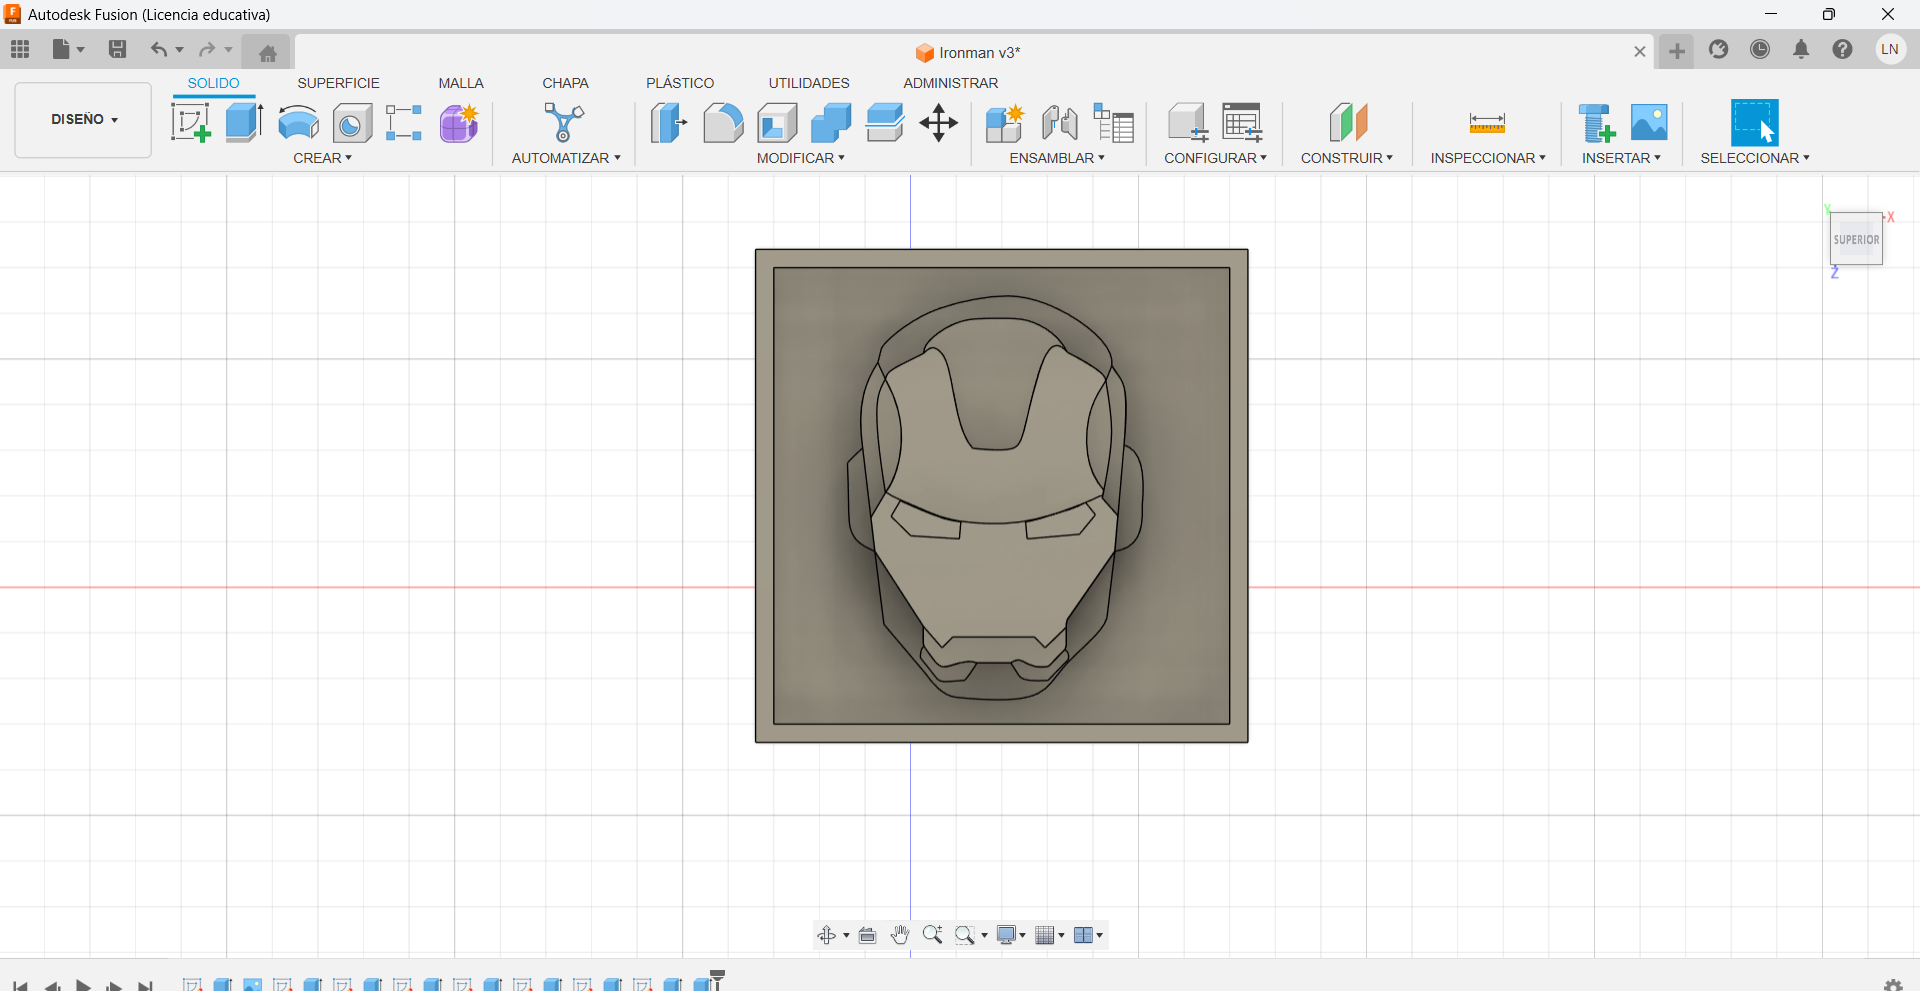The image size is (1920, 991).
Task: Expand the MODIFICAR menu
Action: click(x=800, y=158)
